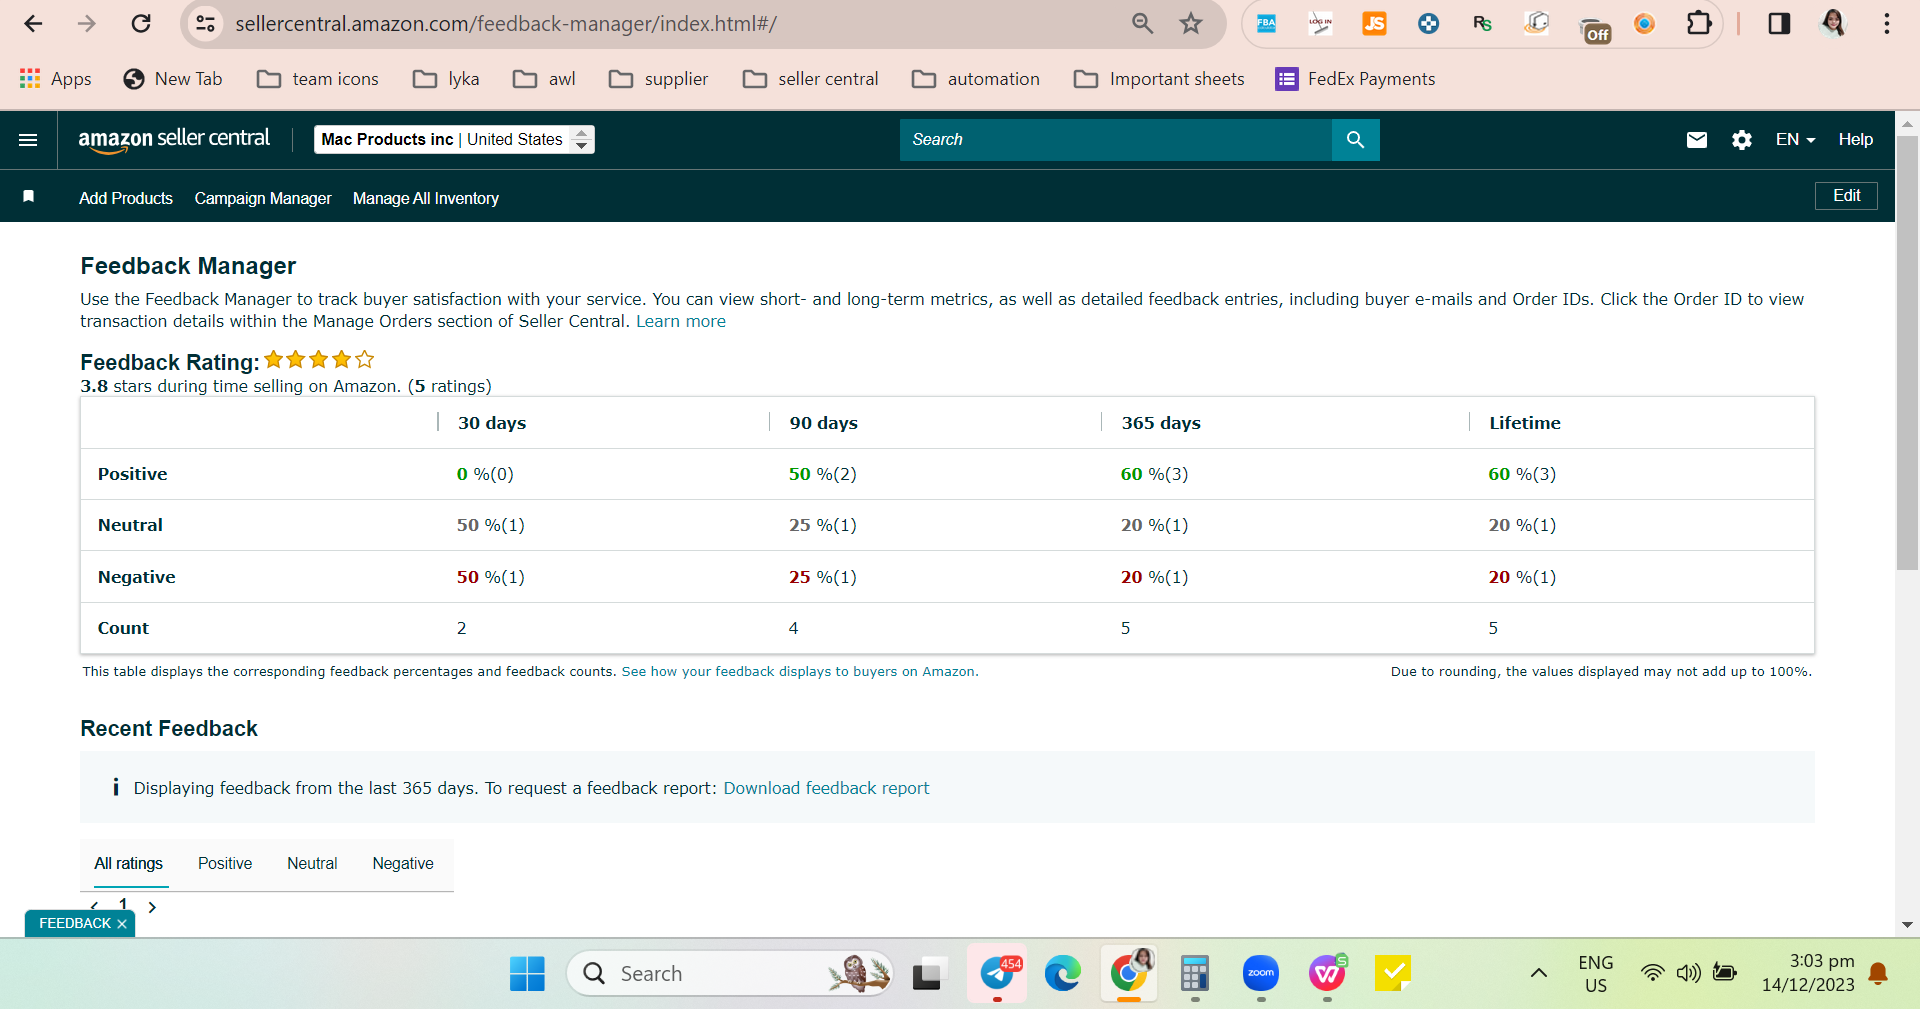Screen dimensions: 1920x1009
Task: Open the New Tab bookmark
Action: coord(172,79)
